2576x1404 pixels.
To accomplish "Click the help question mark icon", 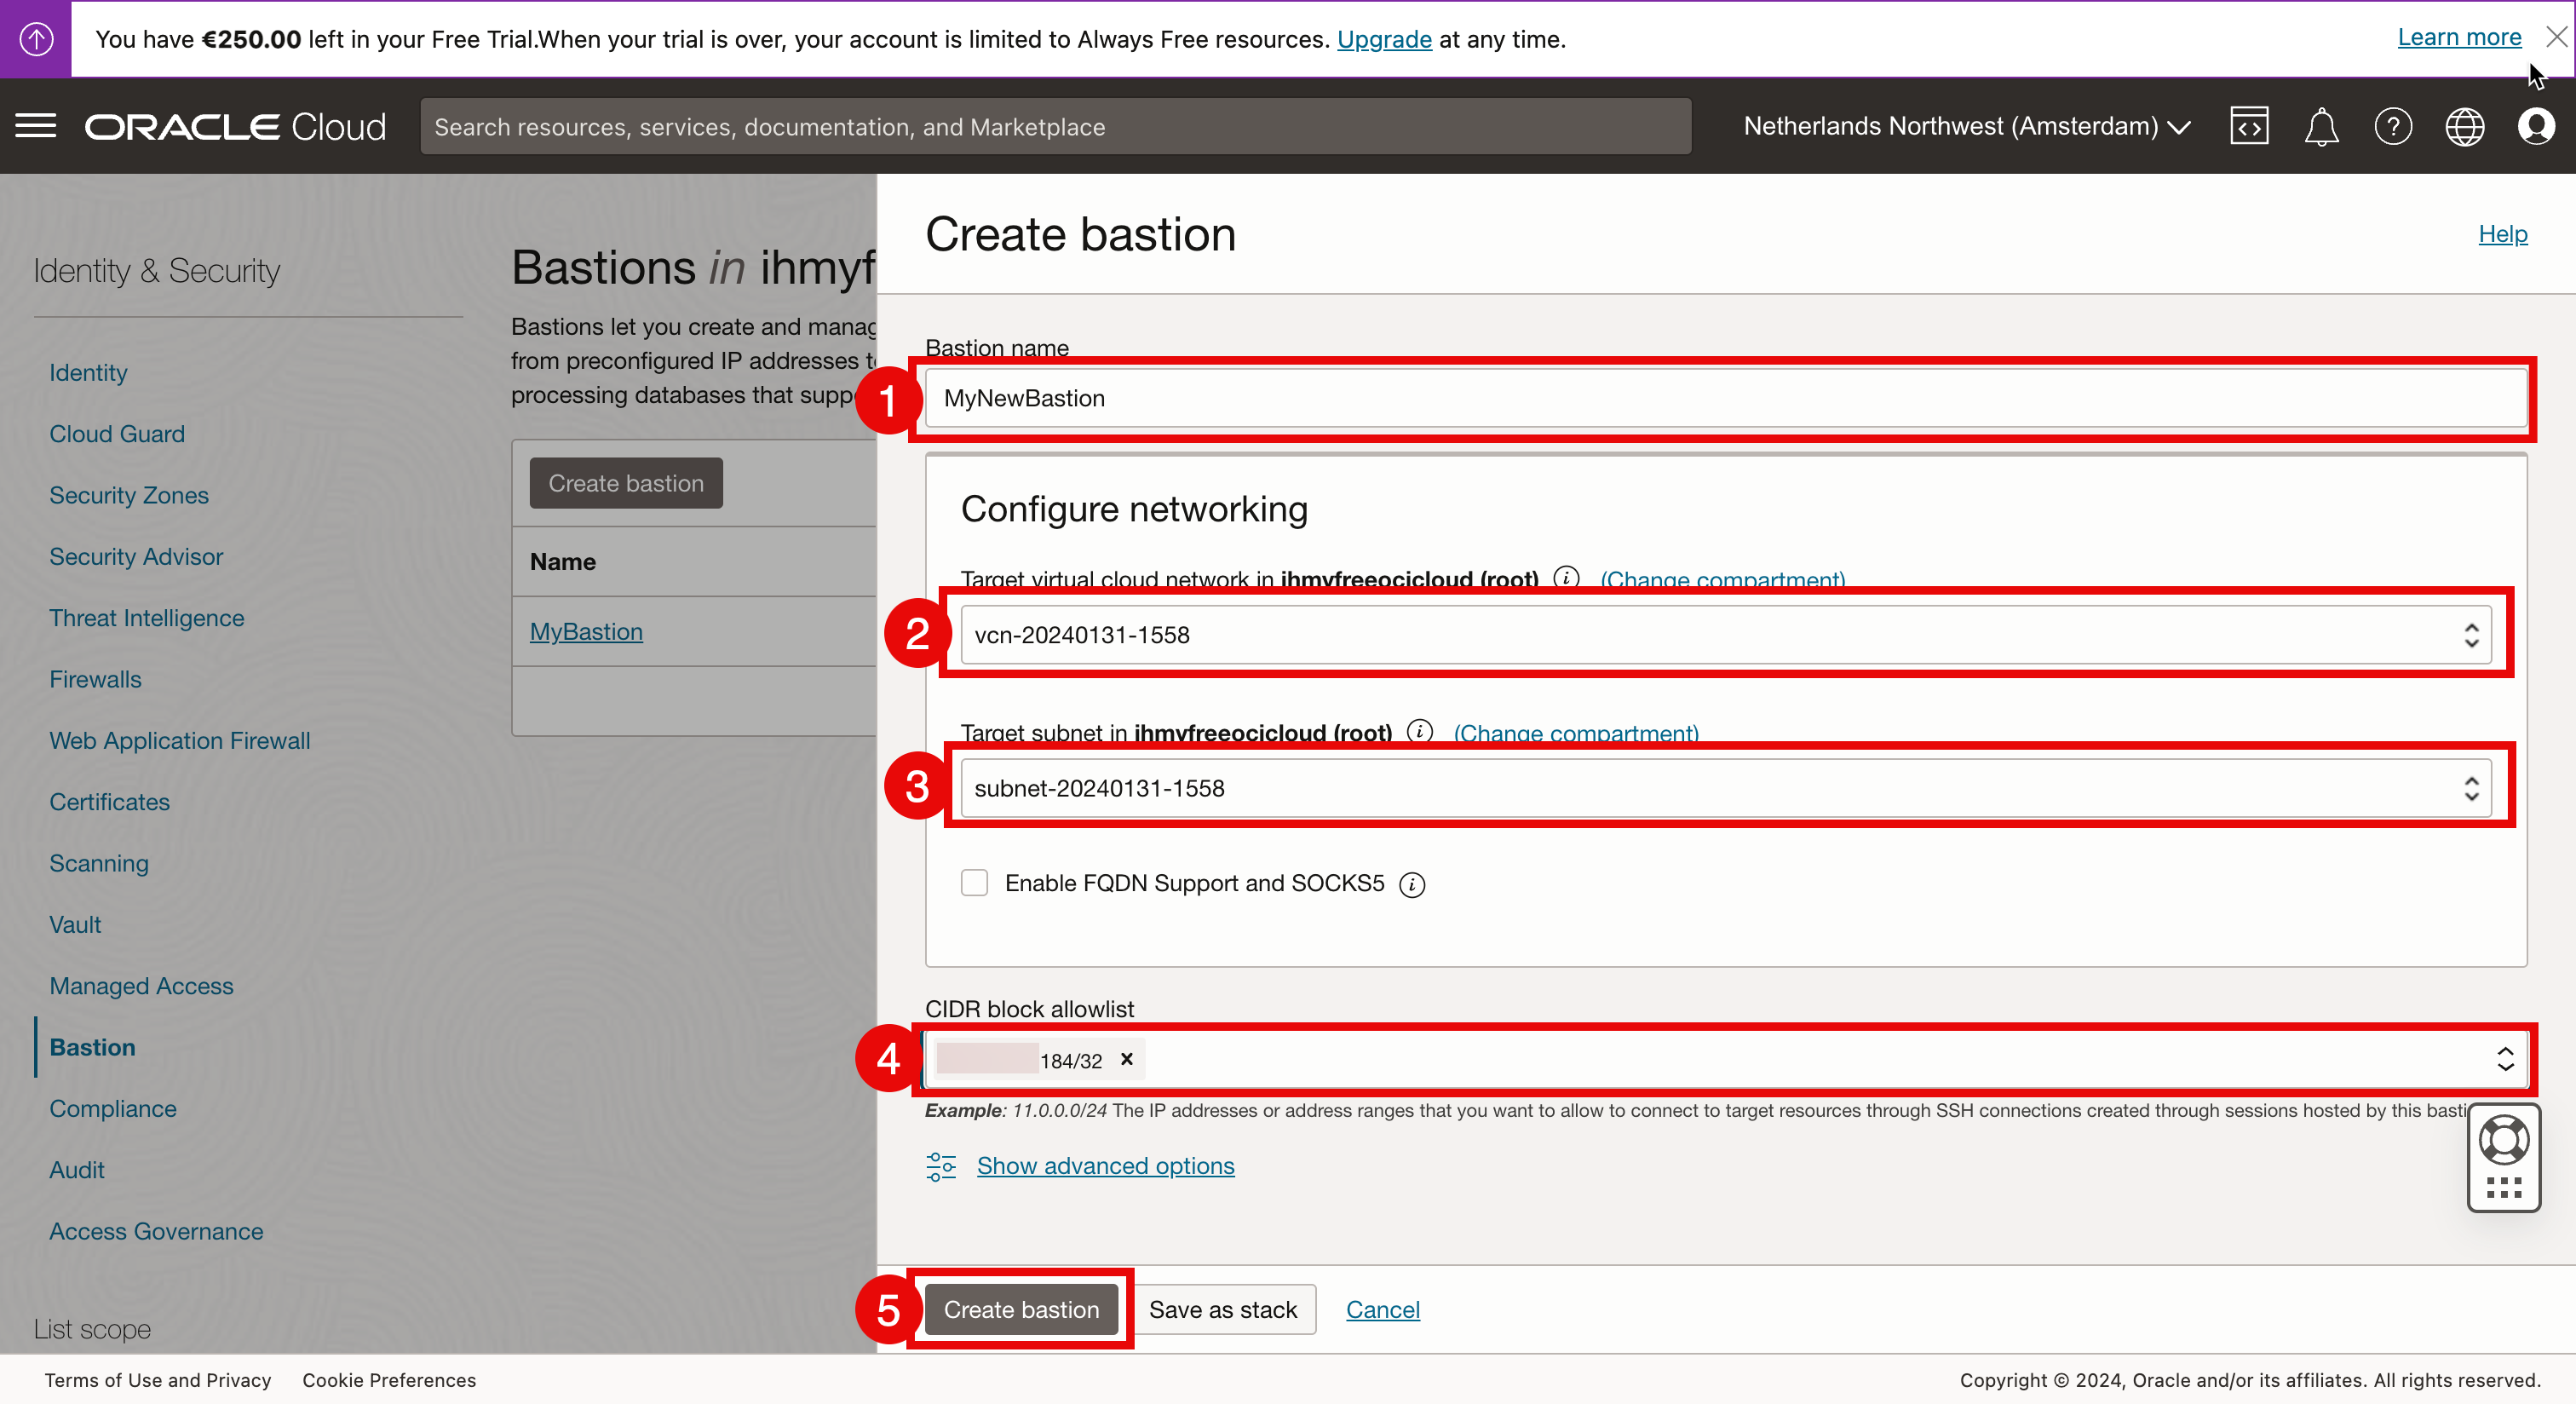I will tap(2393, 127).
